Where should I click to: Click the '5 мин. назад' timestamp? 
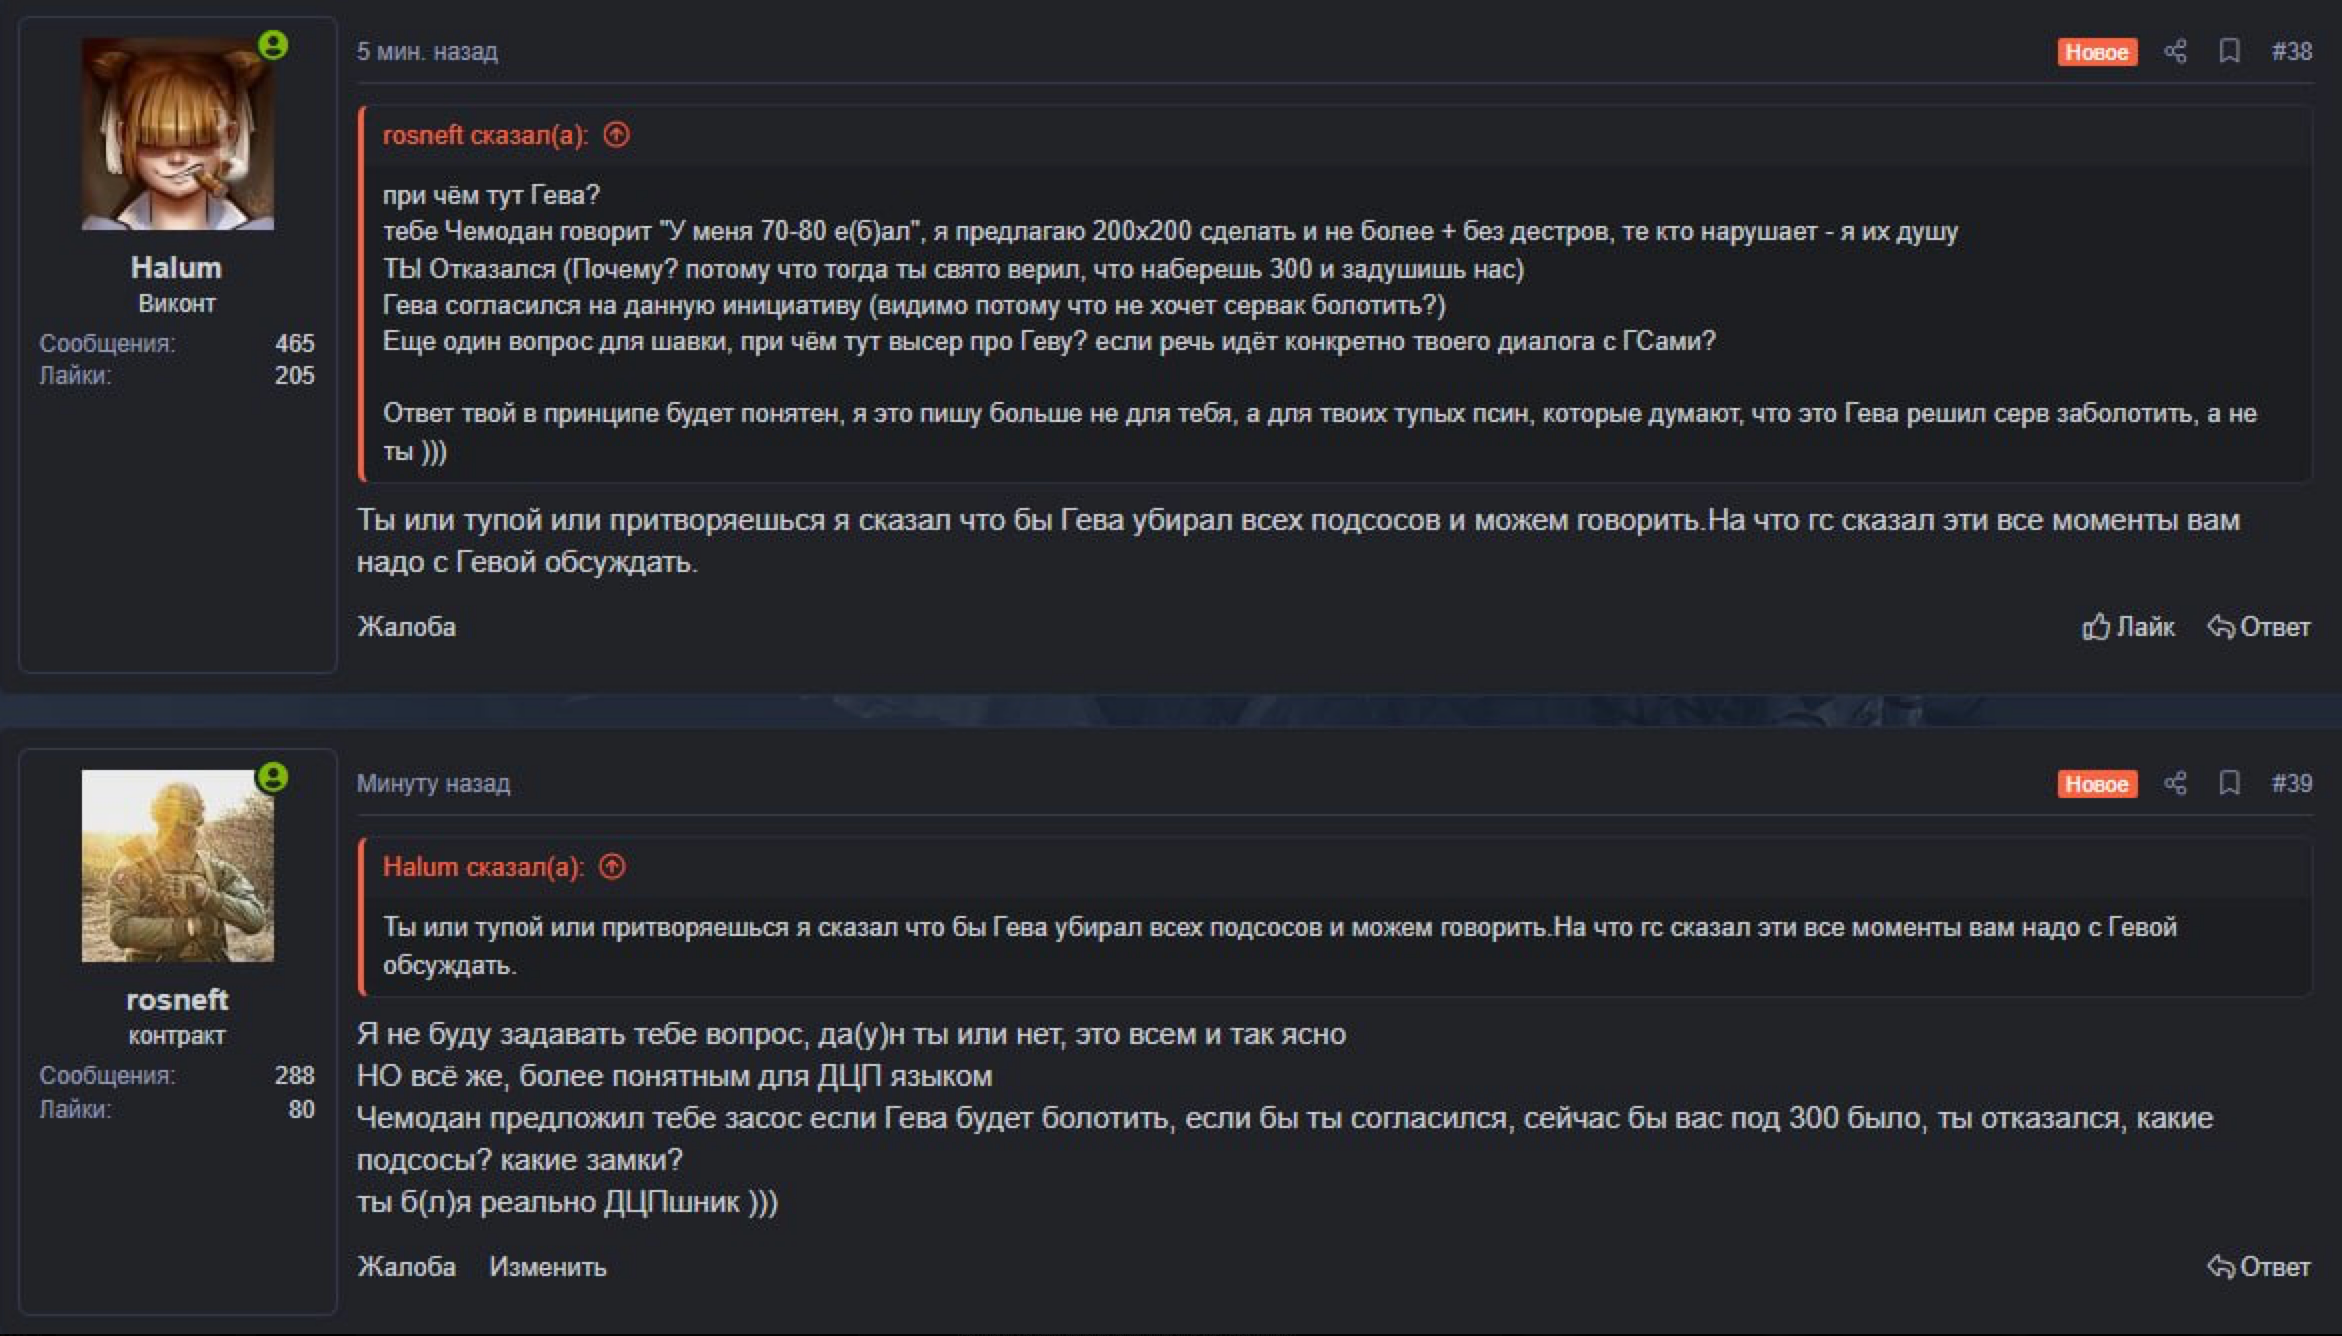(427, 51)
